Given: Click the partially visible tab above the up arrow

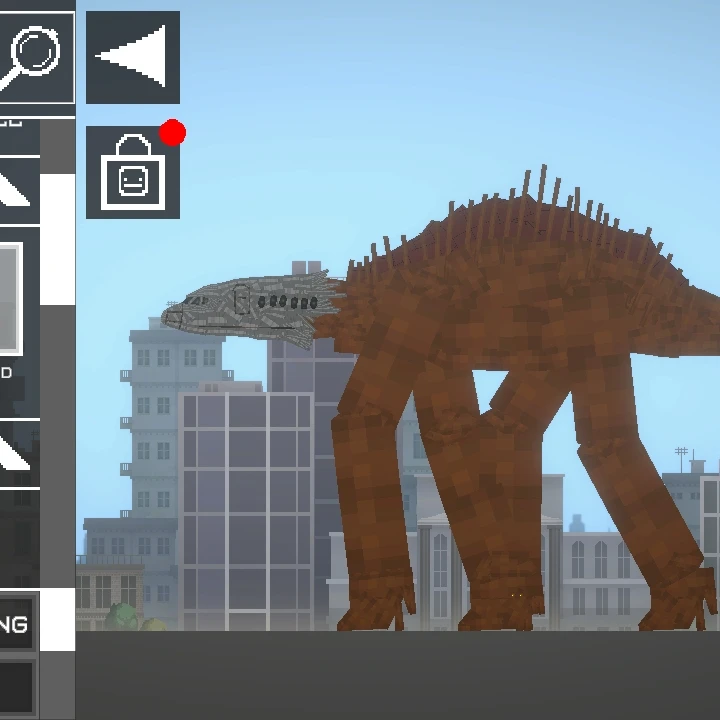Looking at the screenshot, I should tap(19, 137).
